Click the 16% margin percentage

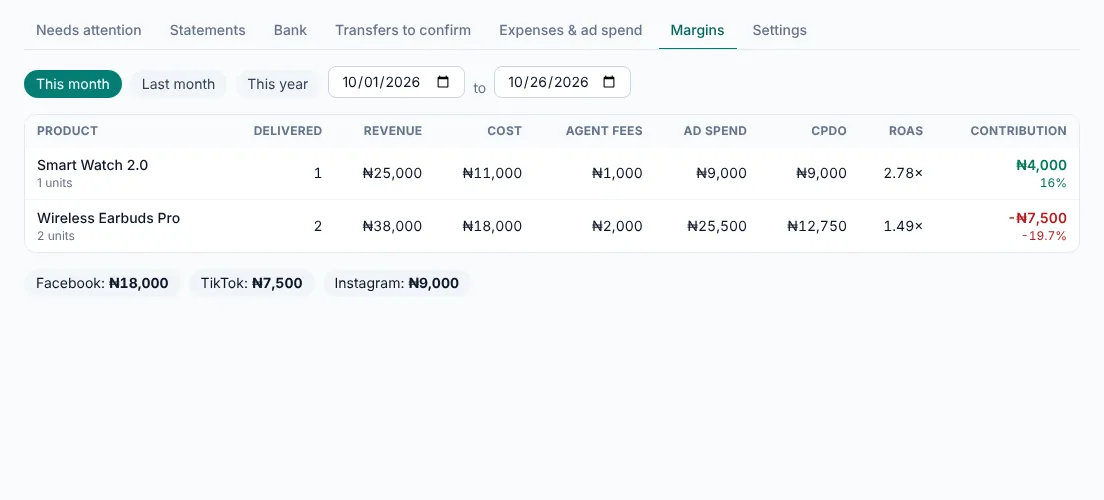pos(1053,183)
